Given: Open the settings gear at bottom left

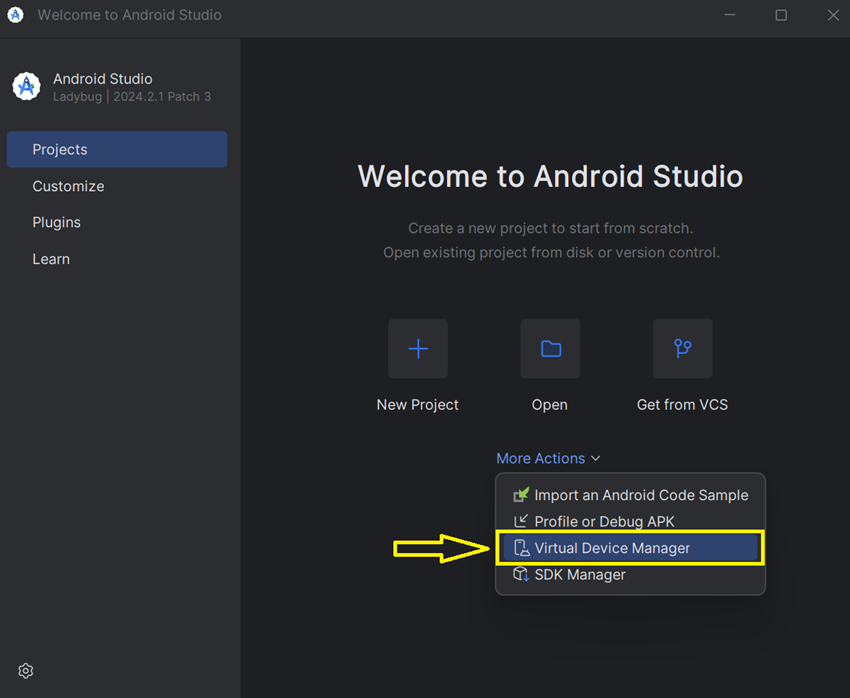Looking at the screenshot, I should (x=25, y=670).
